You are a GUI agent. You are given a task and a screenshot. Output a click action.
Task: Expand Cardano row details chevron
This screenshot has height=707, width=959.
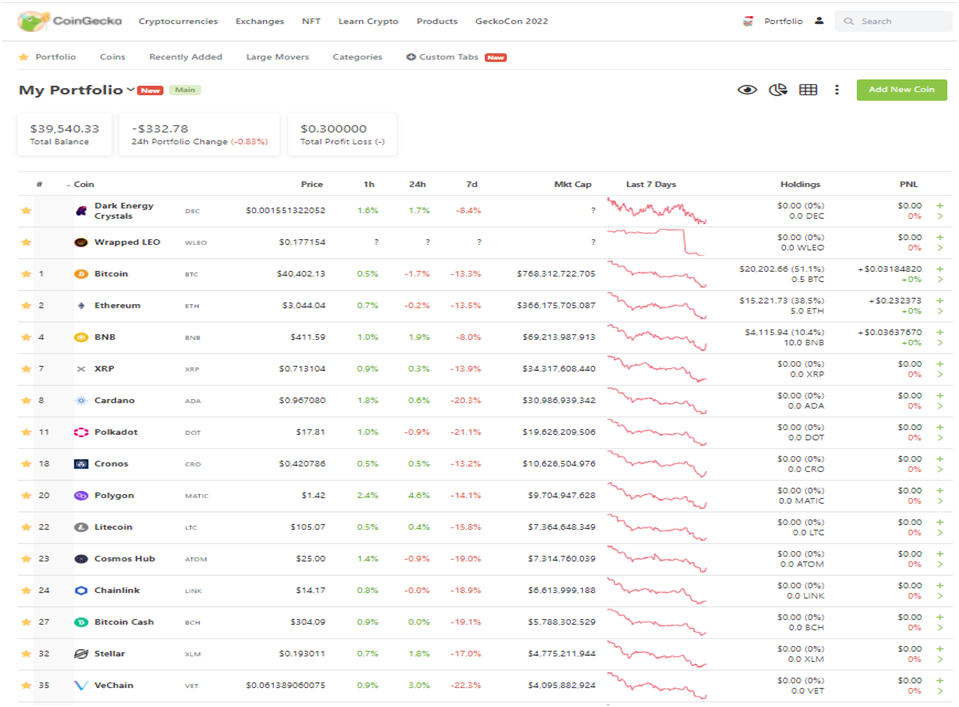pos(940,406)
